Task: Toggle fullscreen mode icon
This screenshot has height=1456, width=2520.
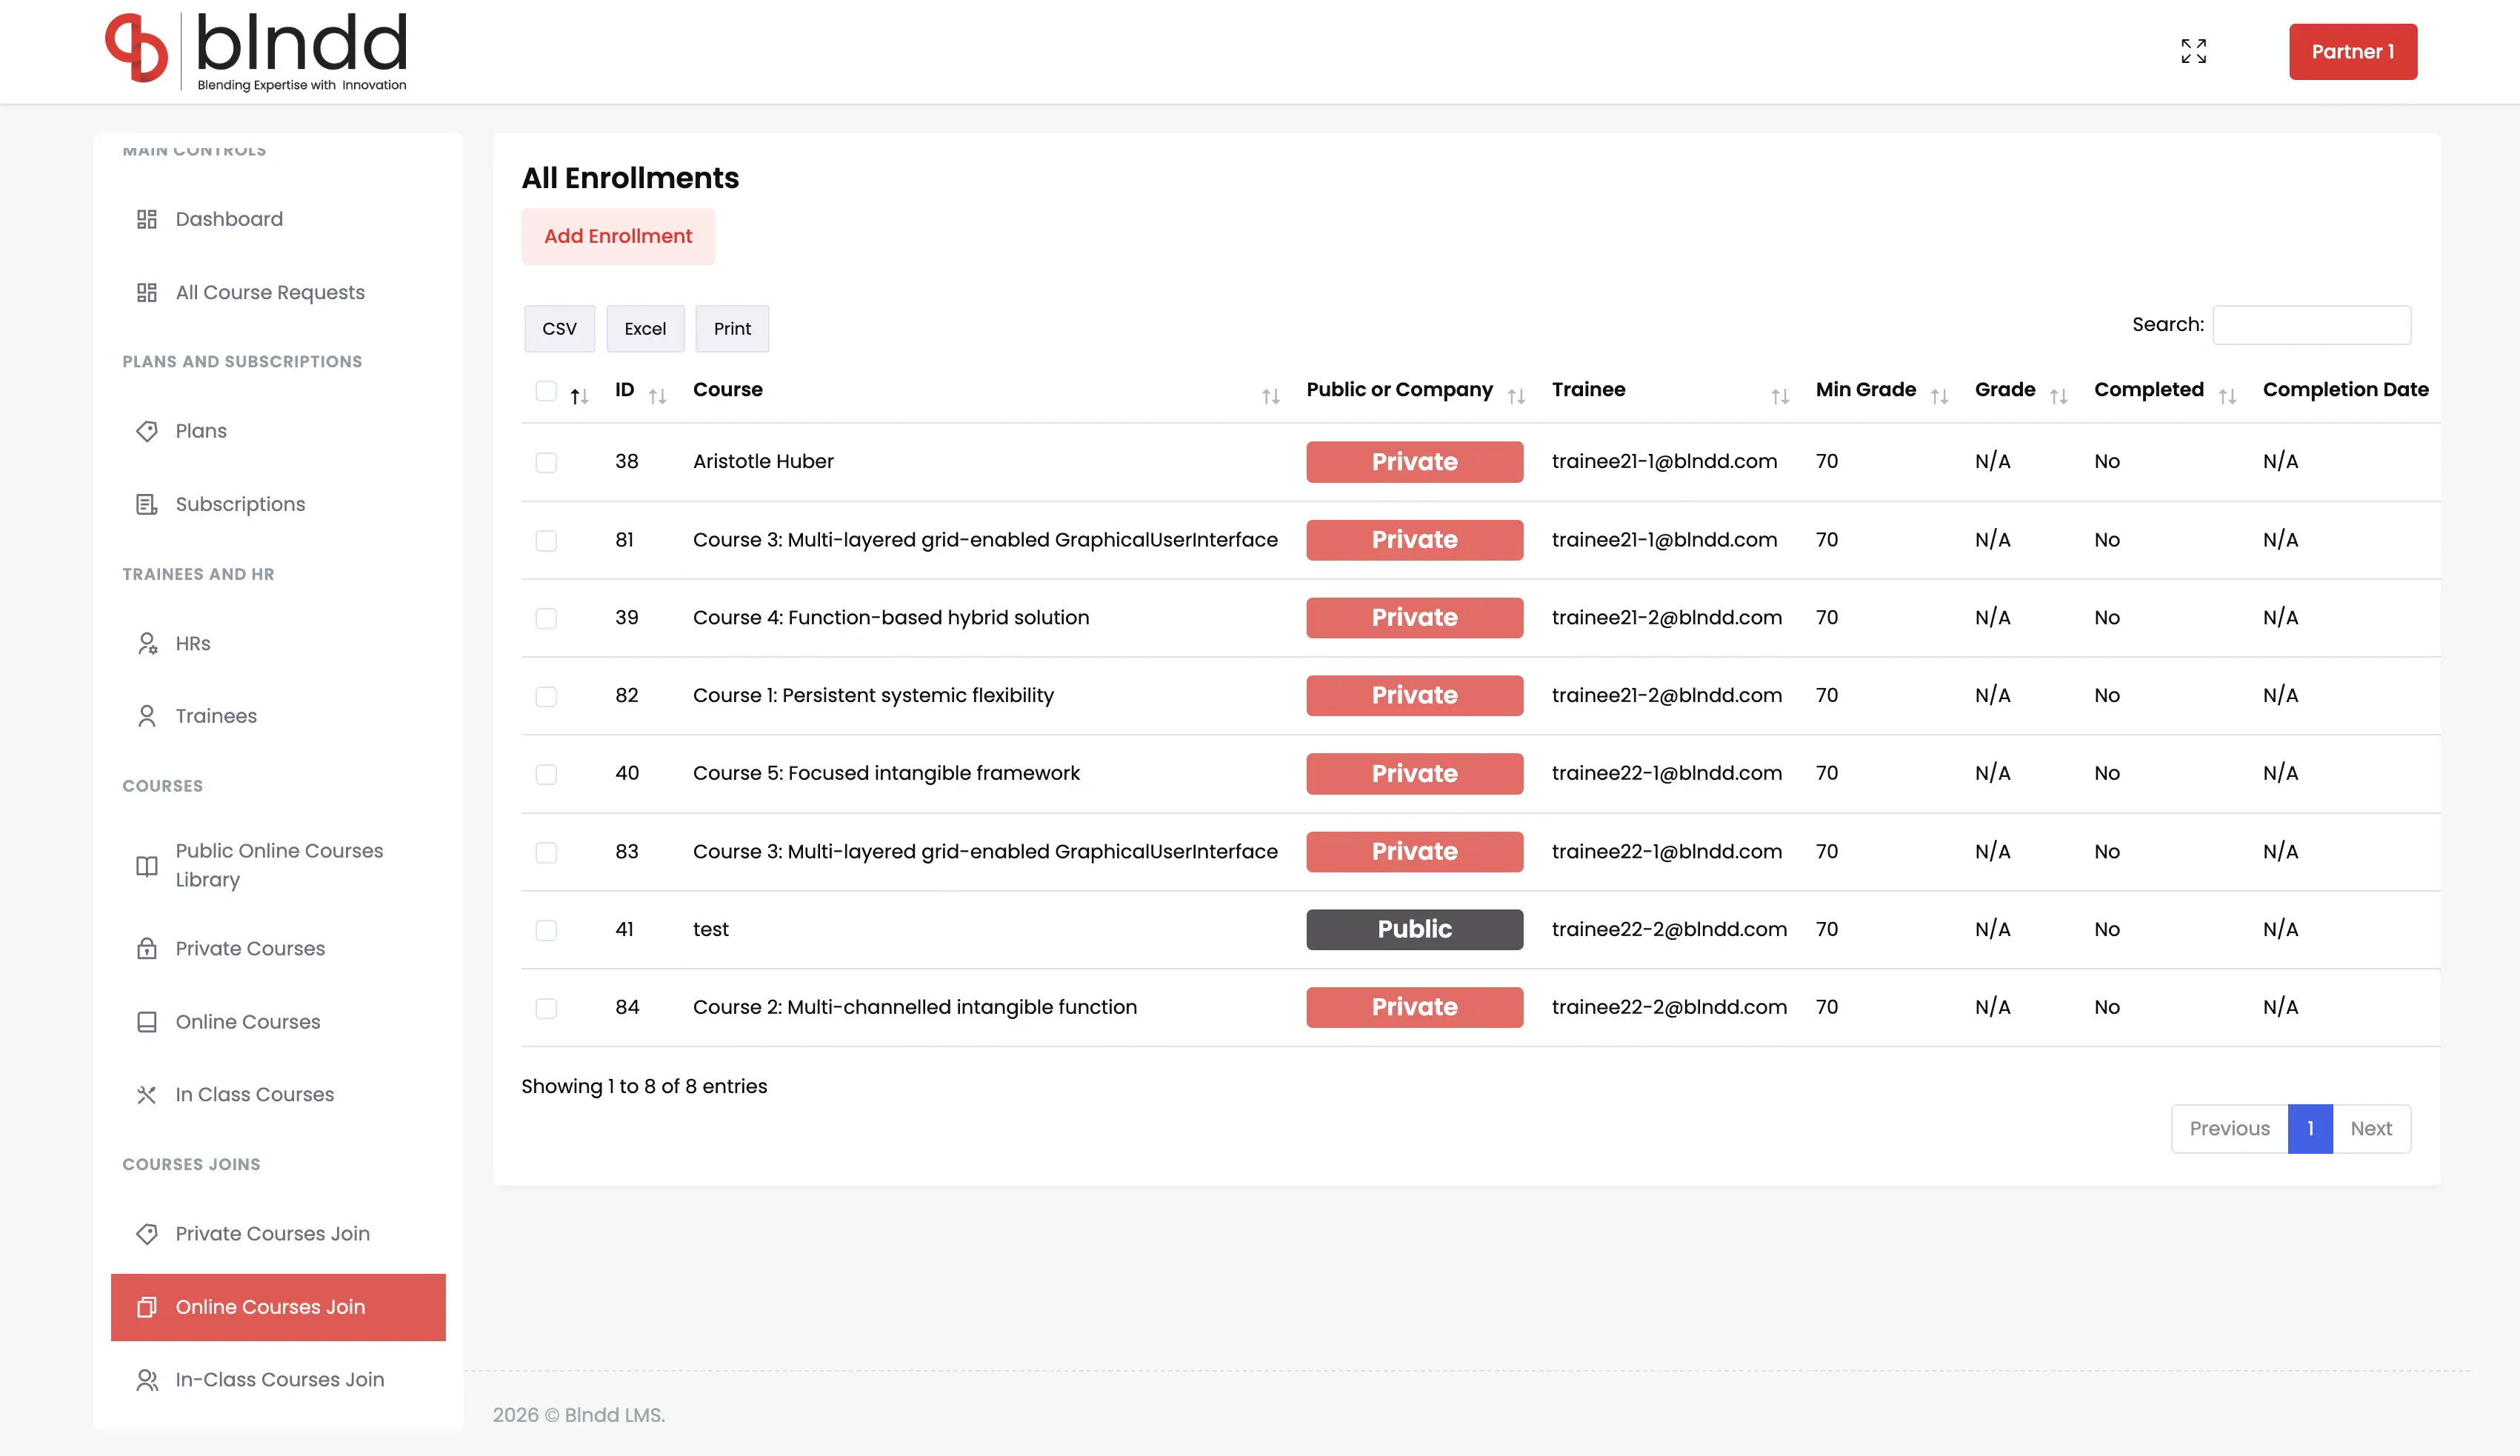Action: 2193,51
